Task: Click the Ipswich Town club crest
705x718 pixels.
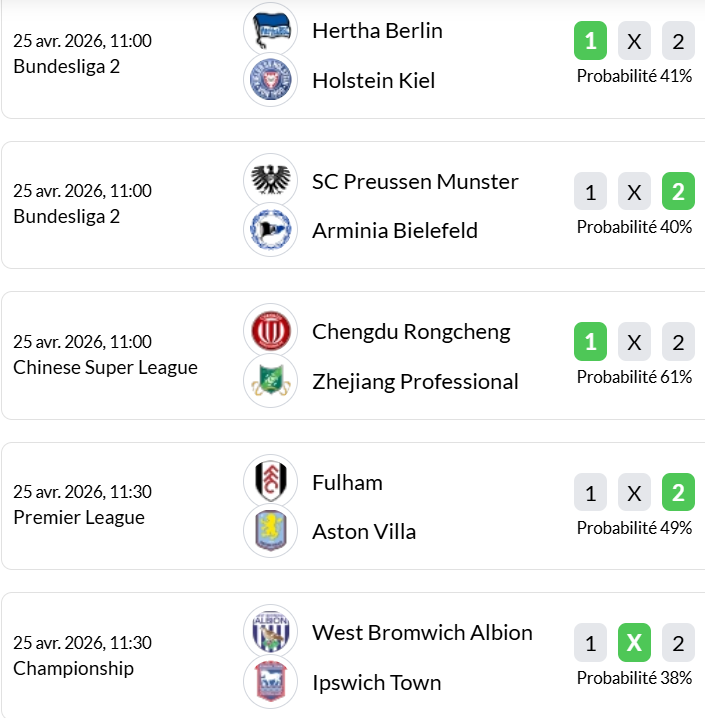Action: [270, 682]
